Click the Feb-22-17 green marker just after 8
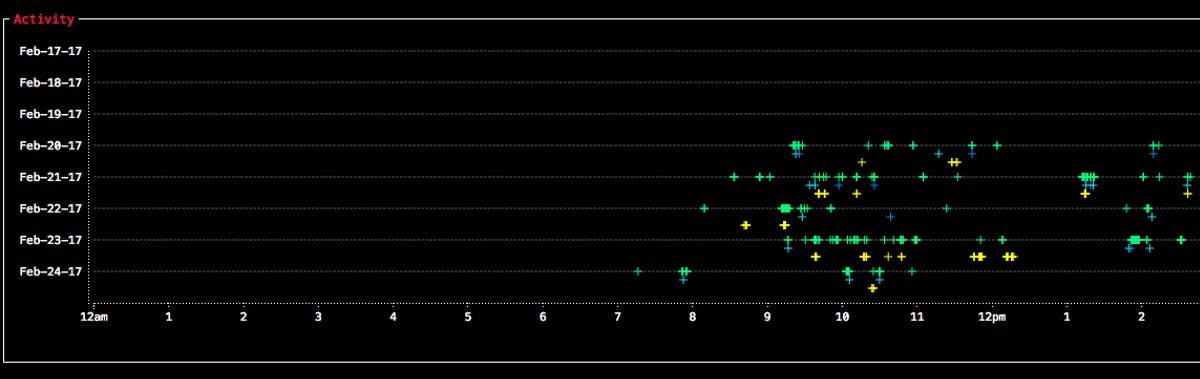Screen dimensions: 1200x379 tap(704, 208)
